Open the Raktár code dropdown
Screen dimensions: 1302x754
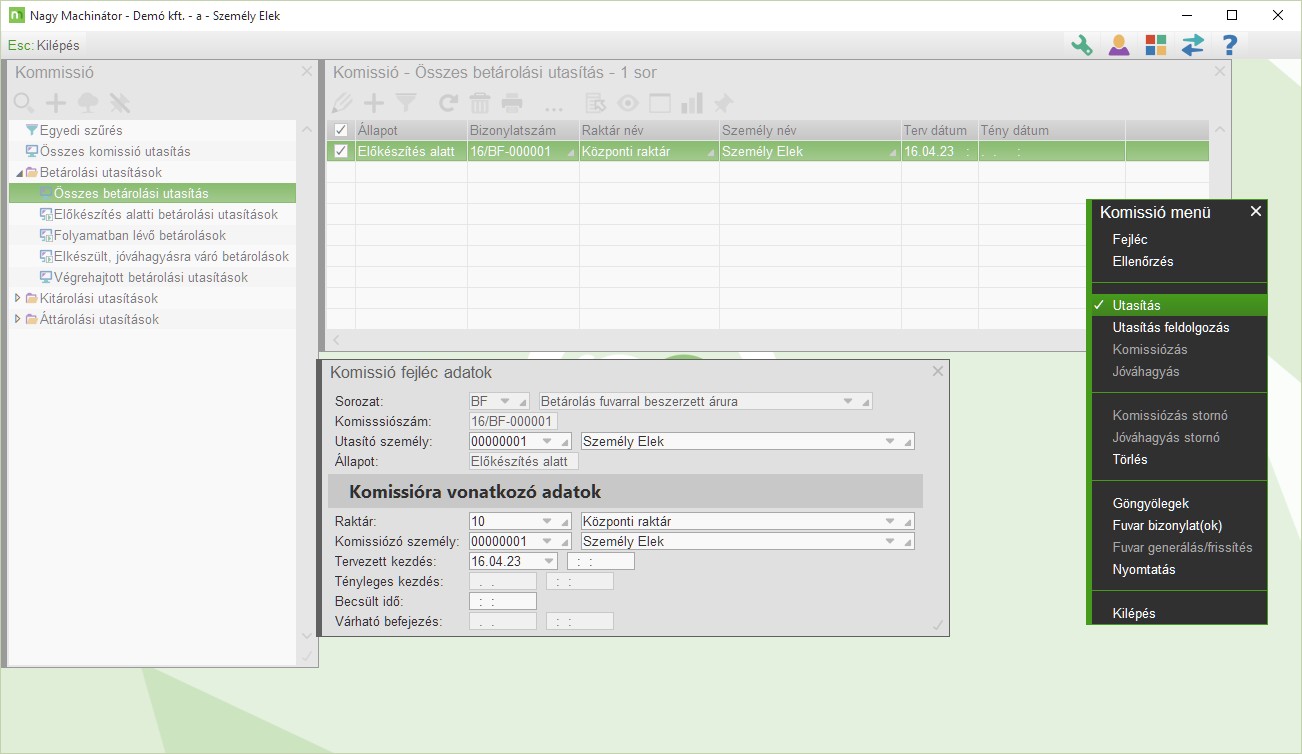tap(548, 521)
